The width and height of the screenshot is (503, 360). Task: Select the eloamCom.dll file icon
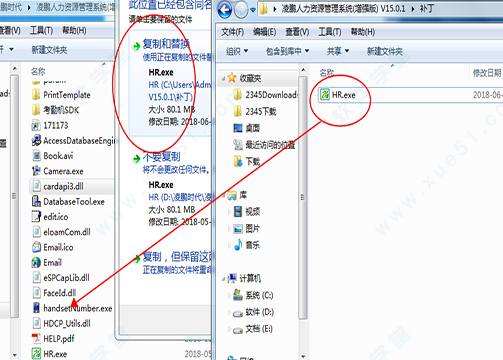click(36, 232)
